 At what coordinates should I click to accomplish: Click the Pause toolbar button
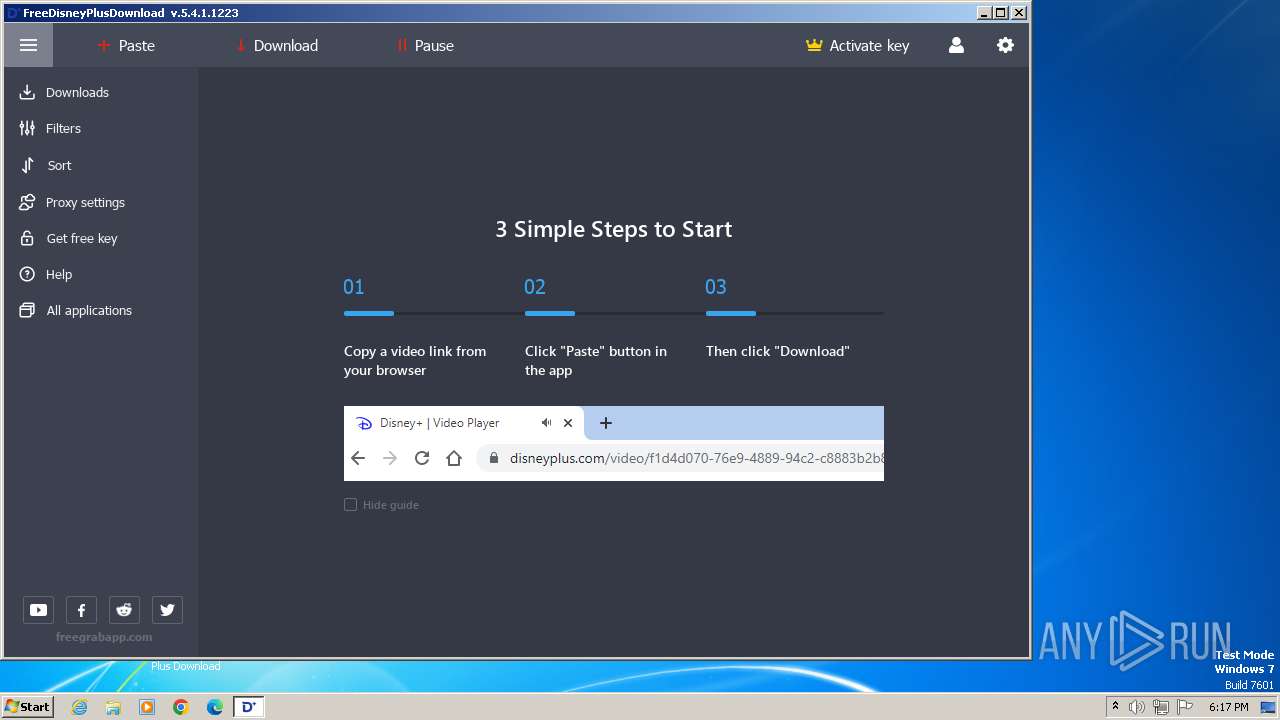tap(425, 45)
